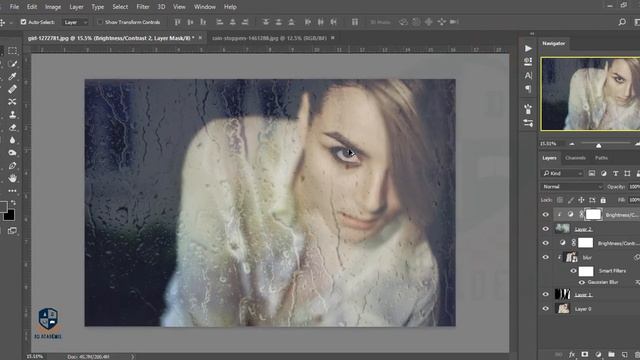Click the Navigator zoom-out mountain icon

tap(572, 144)
